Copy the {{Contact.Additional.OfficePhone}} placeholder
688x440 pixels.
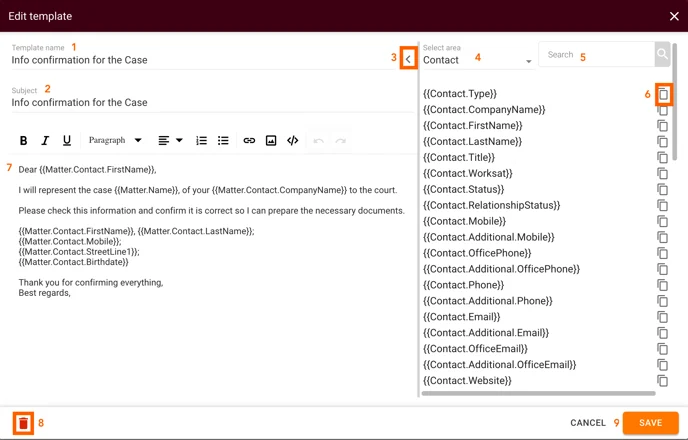[663, 269]
